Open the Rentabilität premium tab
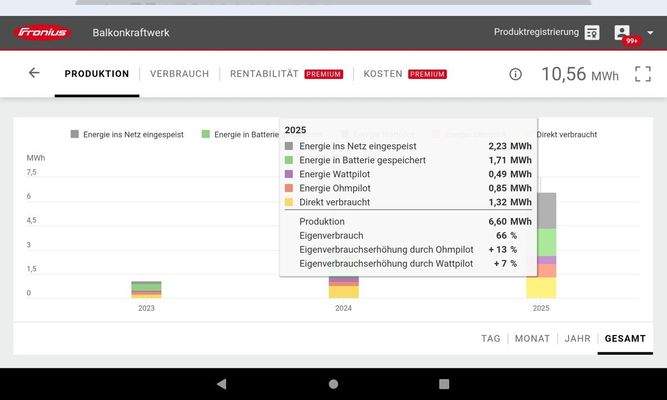This screenshot has height=400, width=667. pos(286,74)
